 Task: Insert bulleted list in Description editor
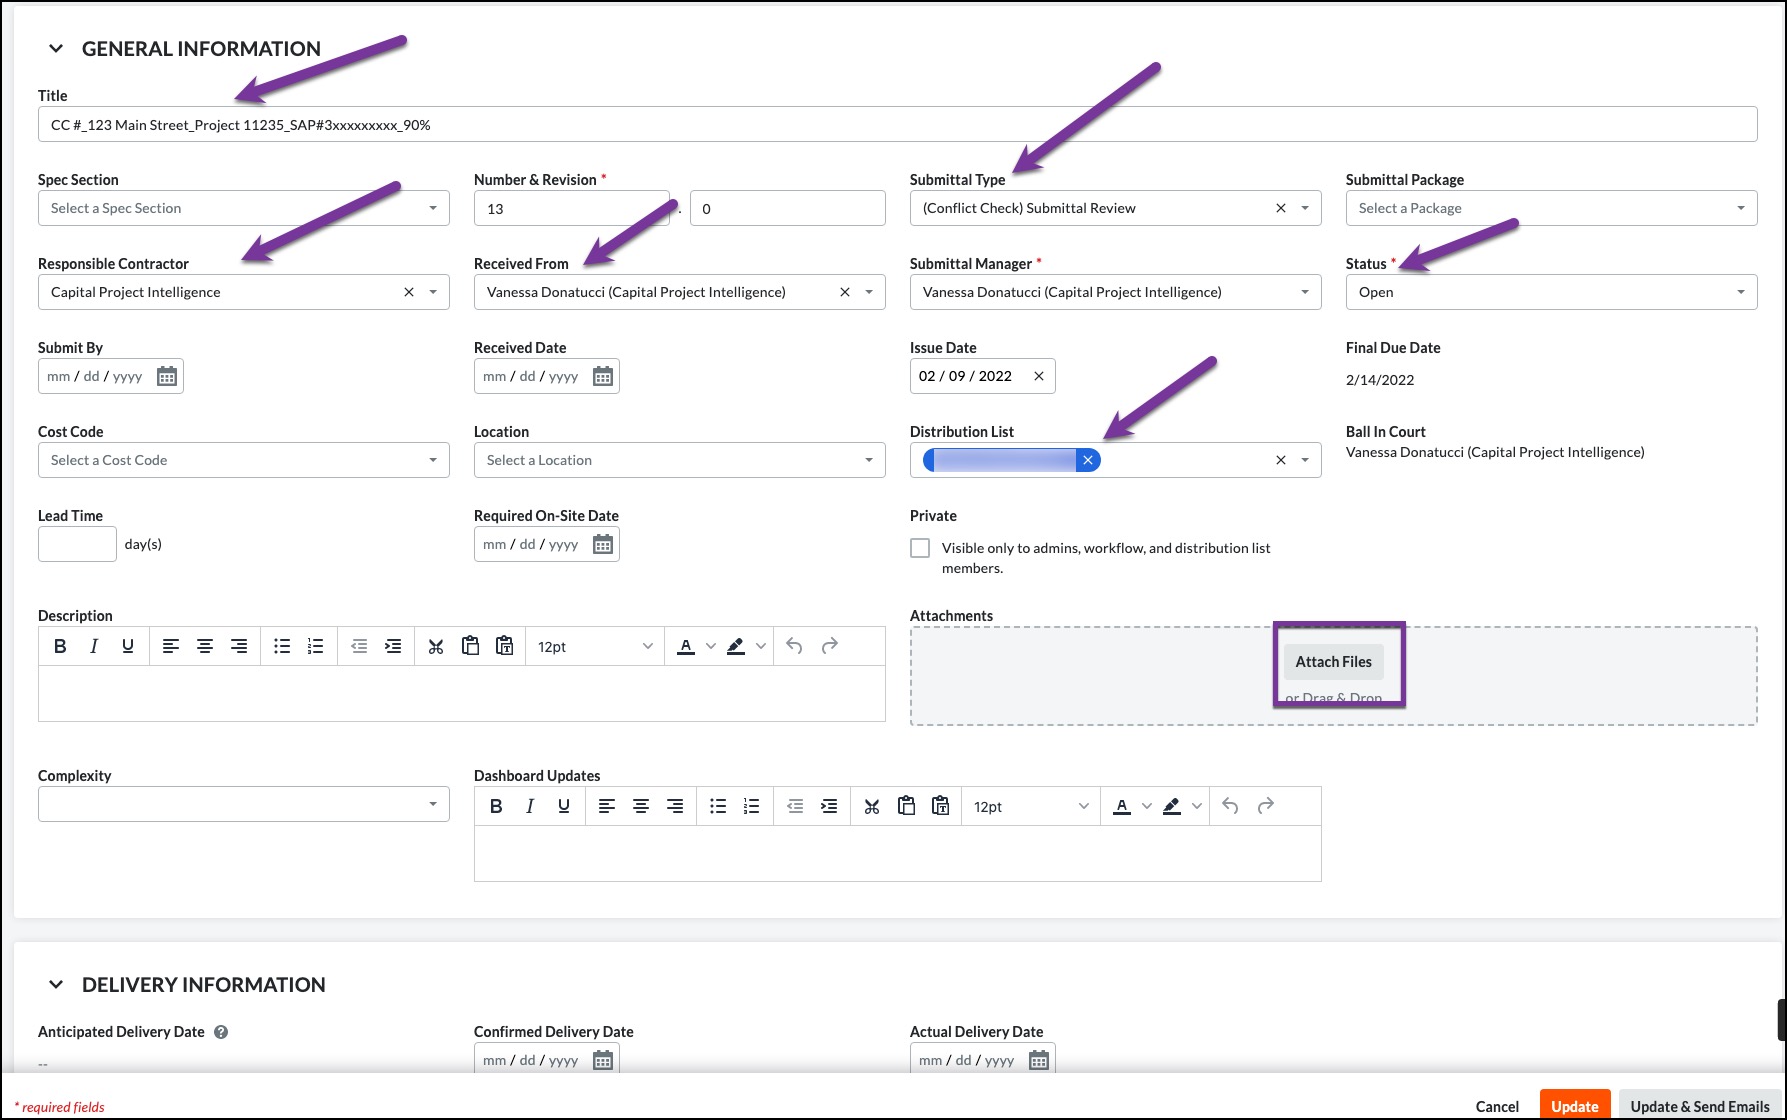[282, 646]
